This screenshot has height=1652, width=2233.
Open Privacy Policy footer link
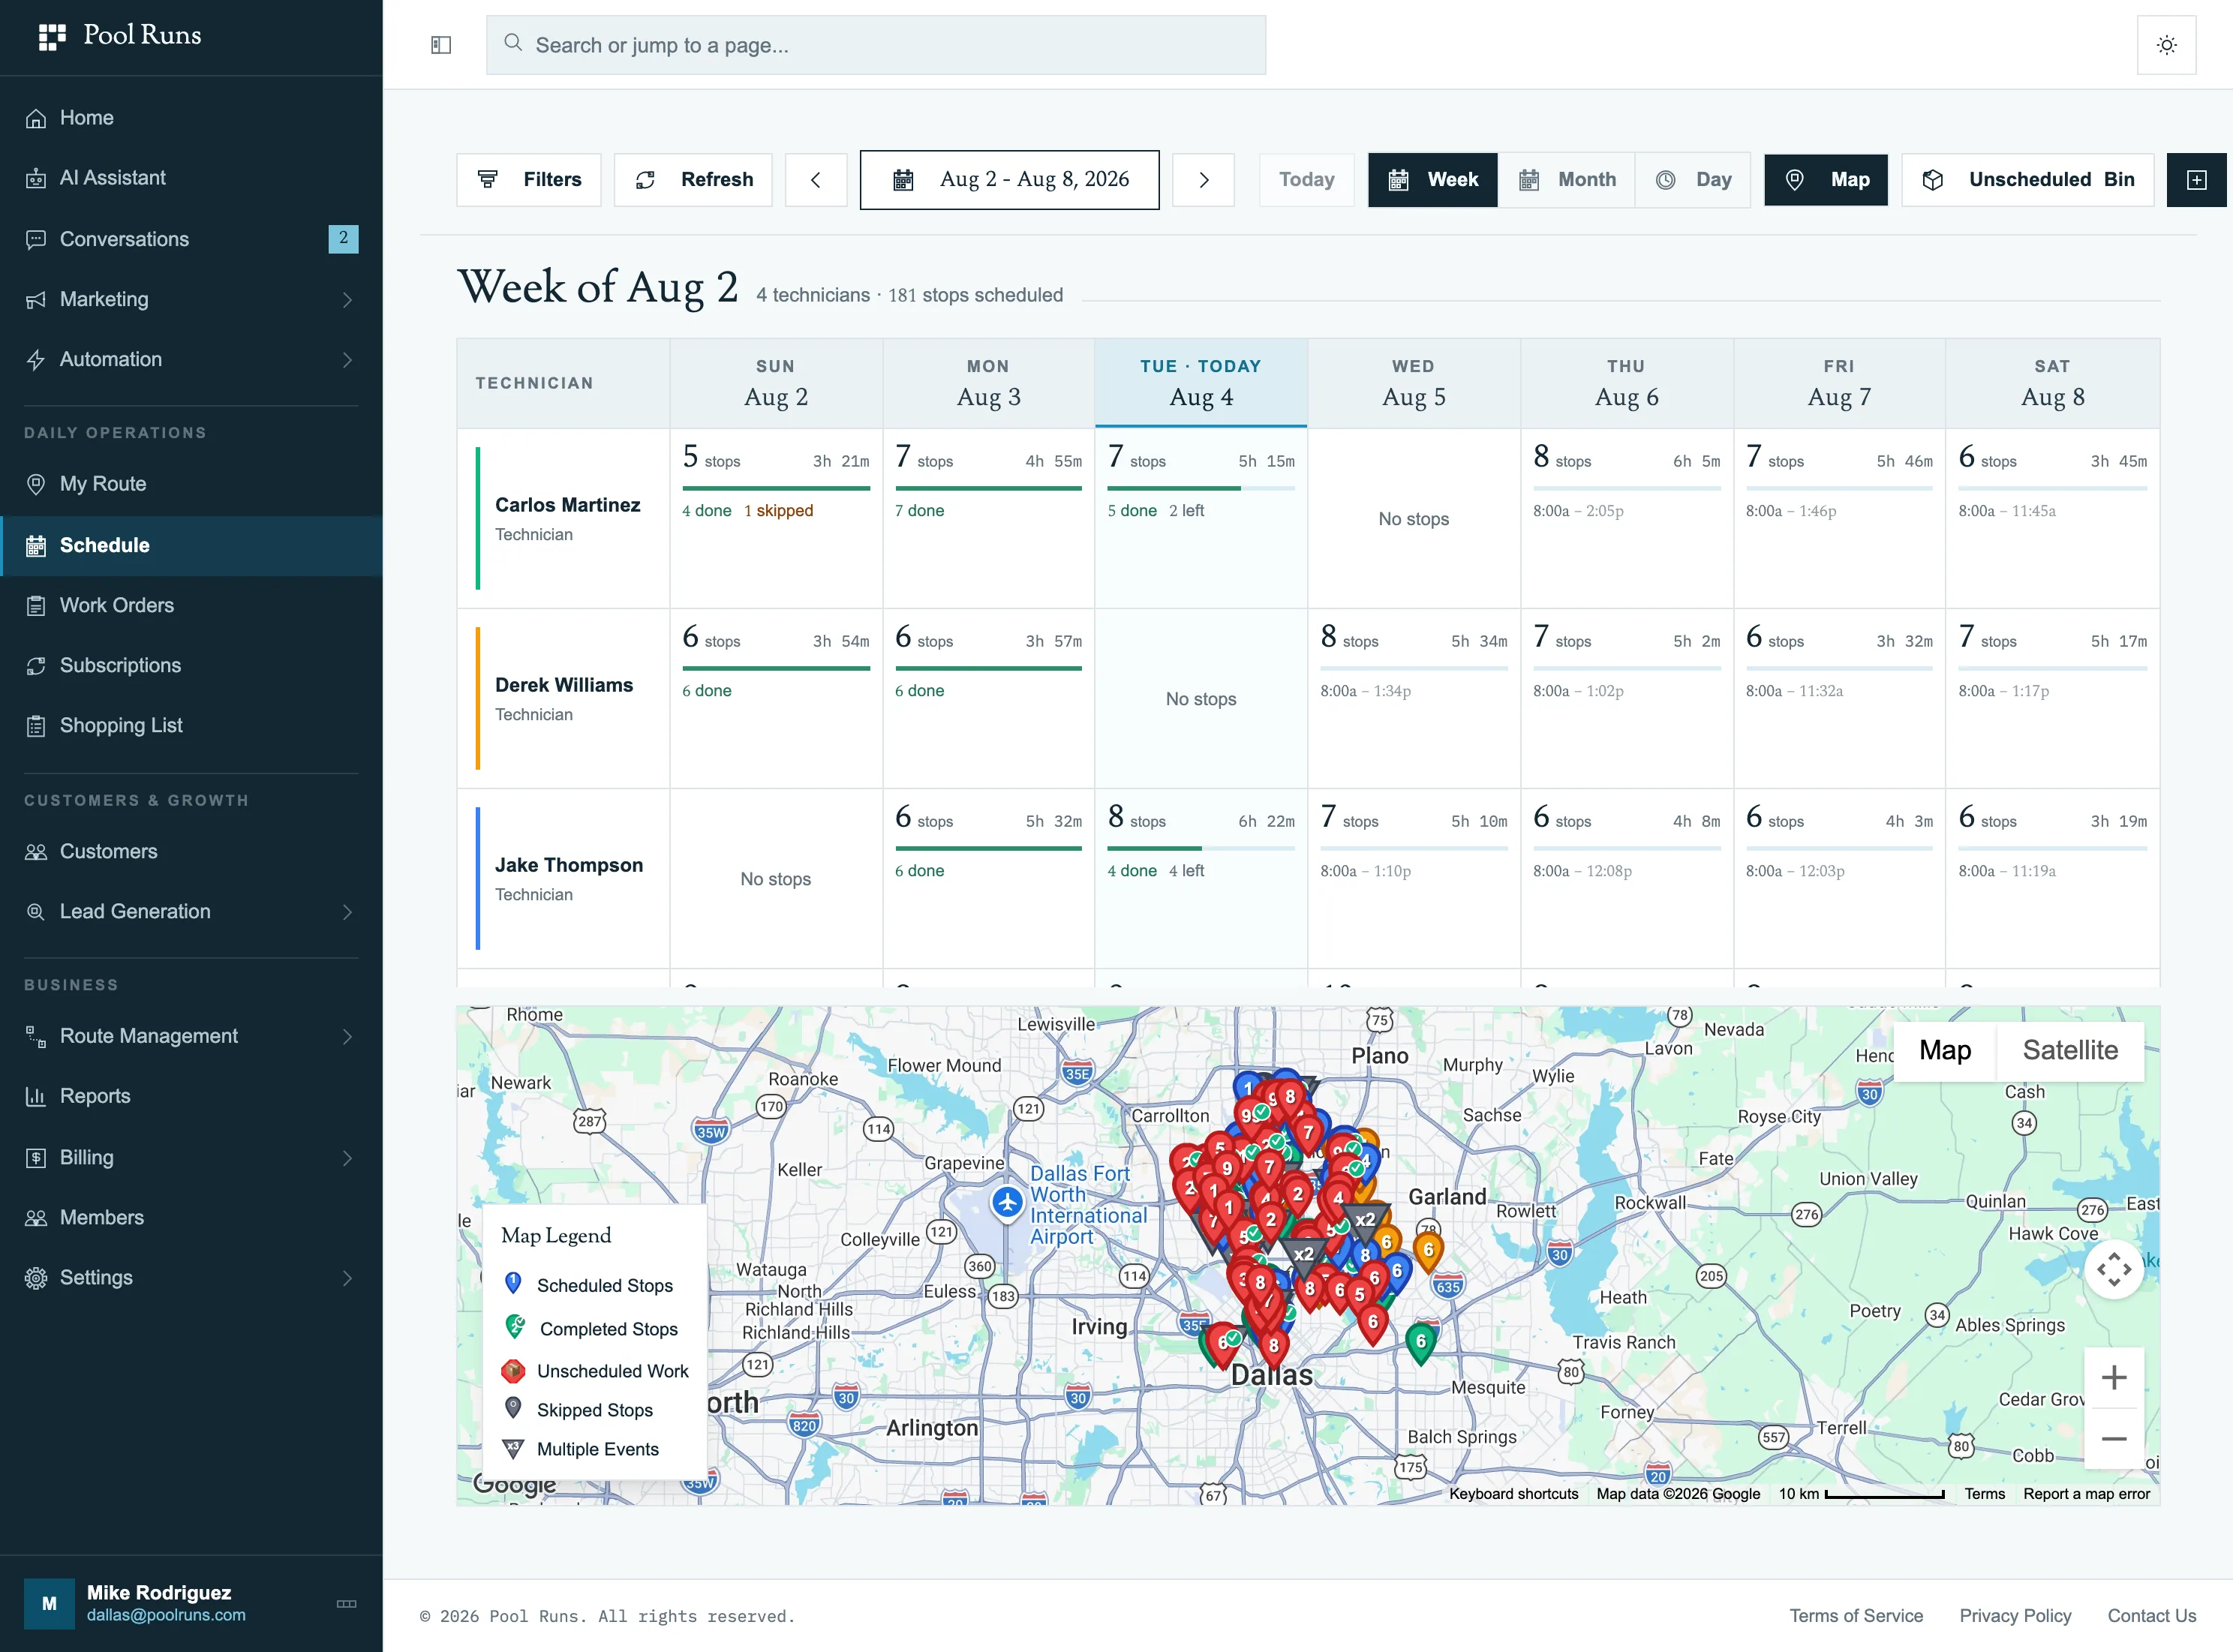tap(2015, 1616)
